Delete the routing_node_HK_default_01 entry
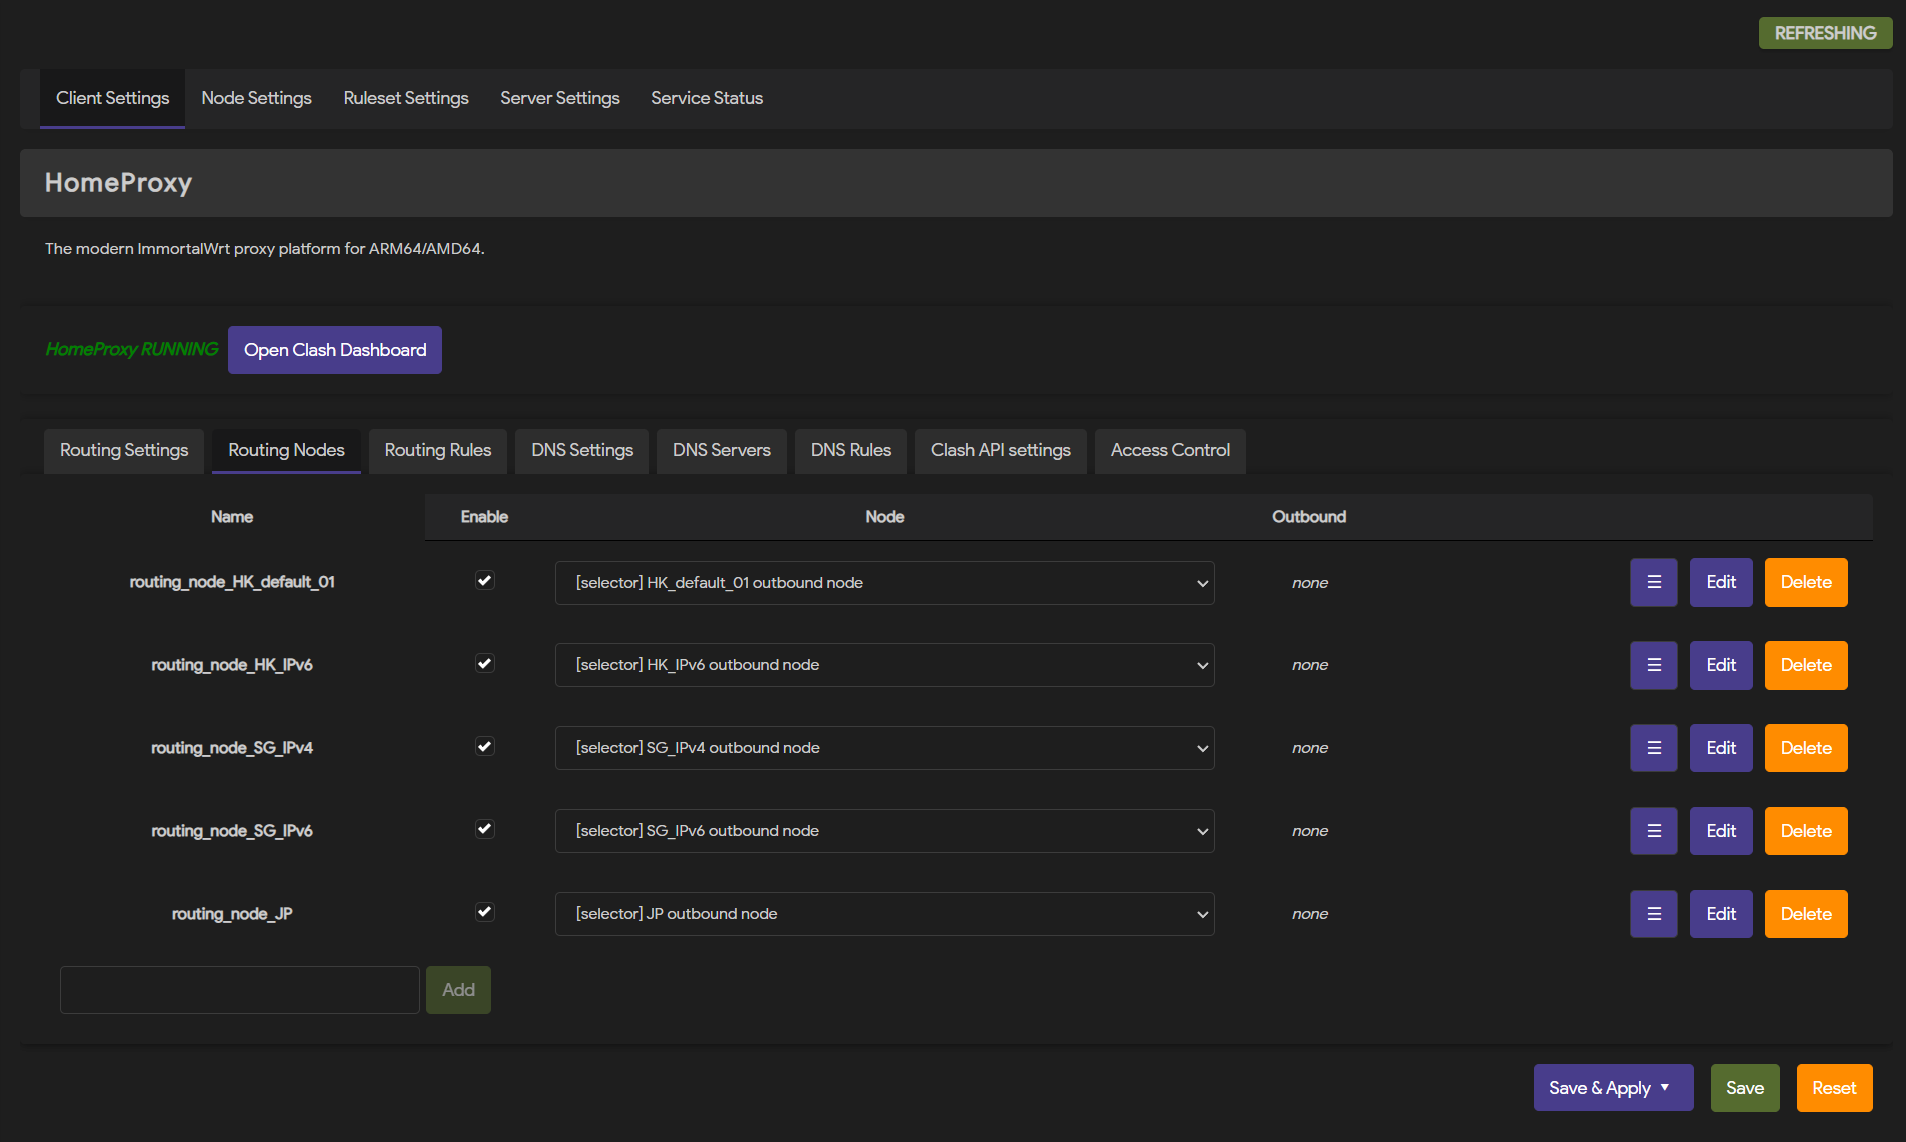 1806,582
